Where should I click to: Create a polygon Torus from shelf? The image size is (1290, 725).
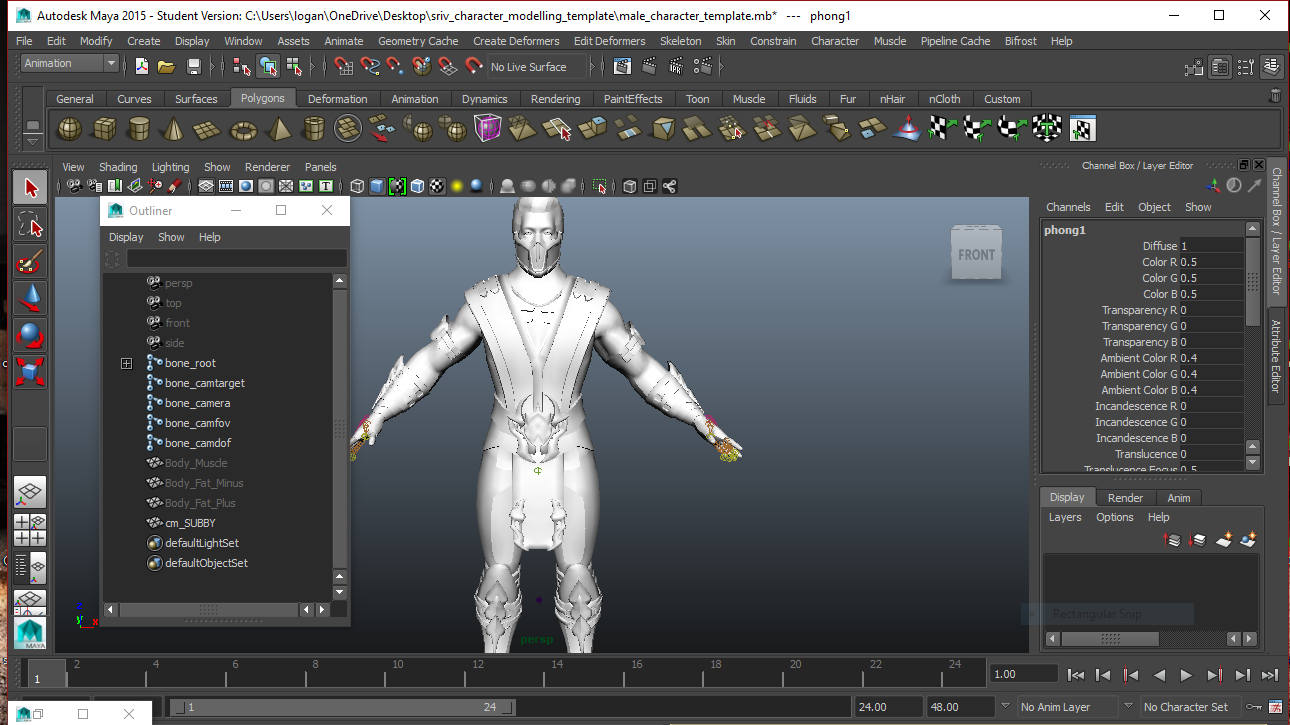point(243,128)
